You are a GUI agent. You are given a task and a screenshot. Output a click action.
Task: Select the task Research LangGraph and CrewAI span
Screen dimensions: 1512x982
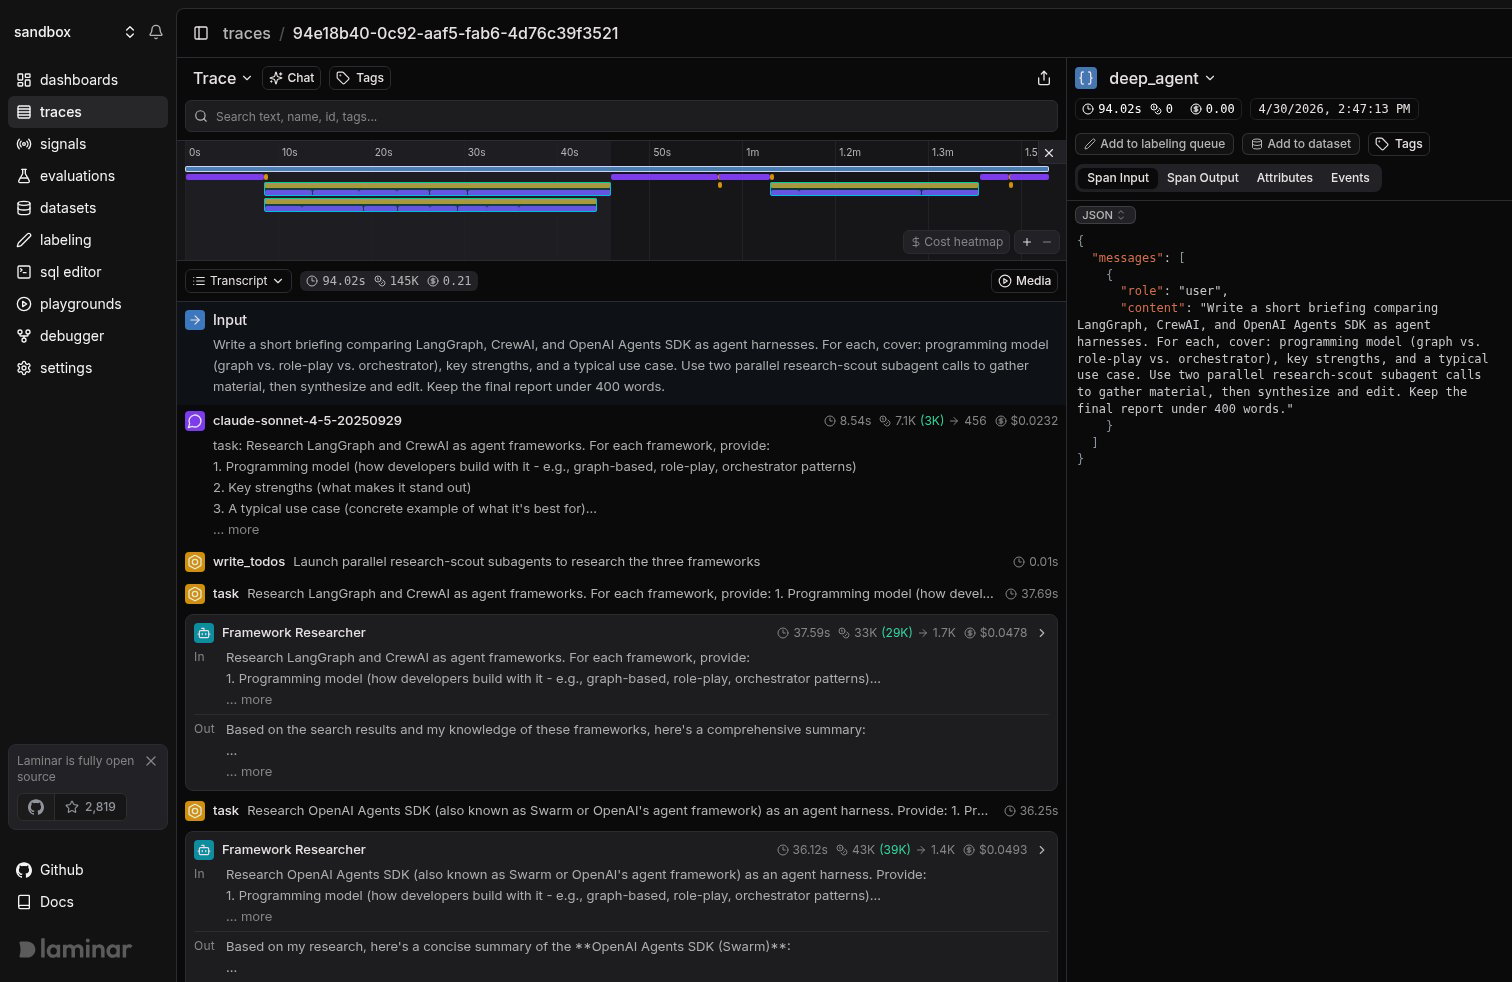pos(621,594)
